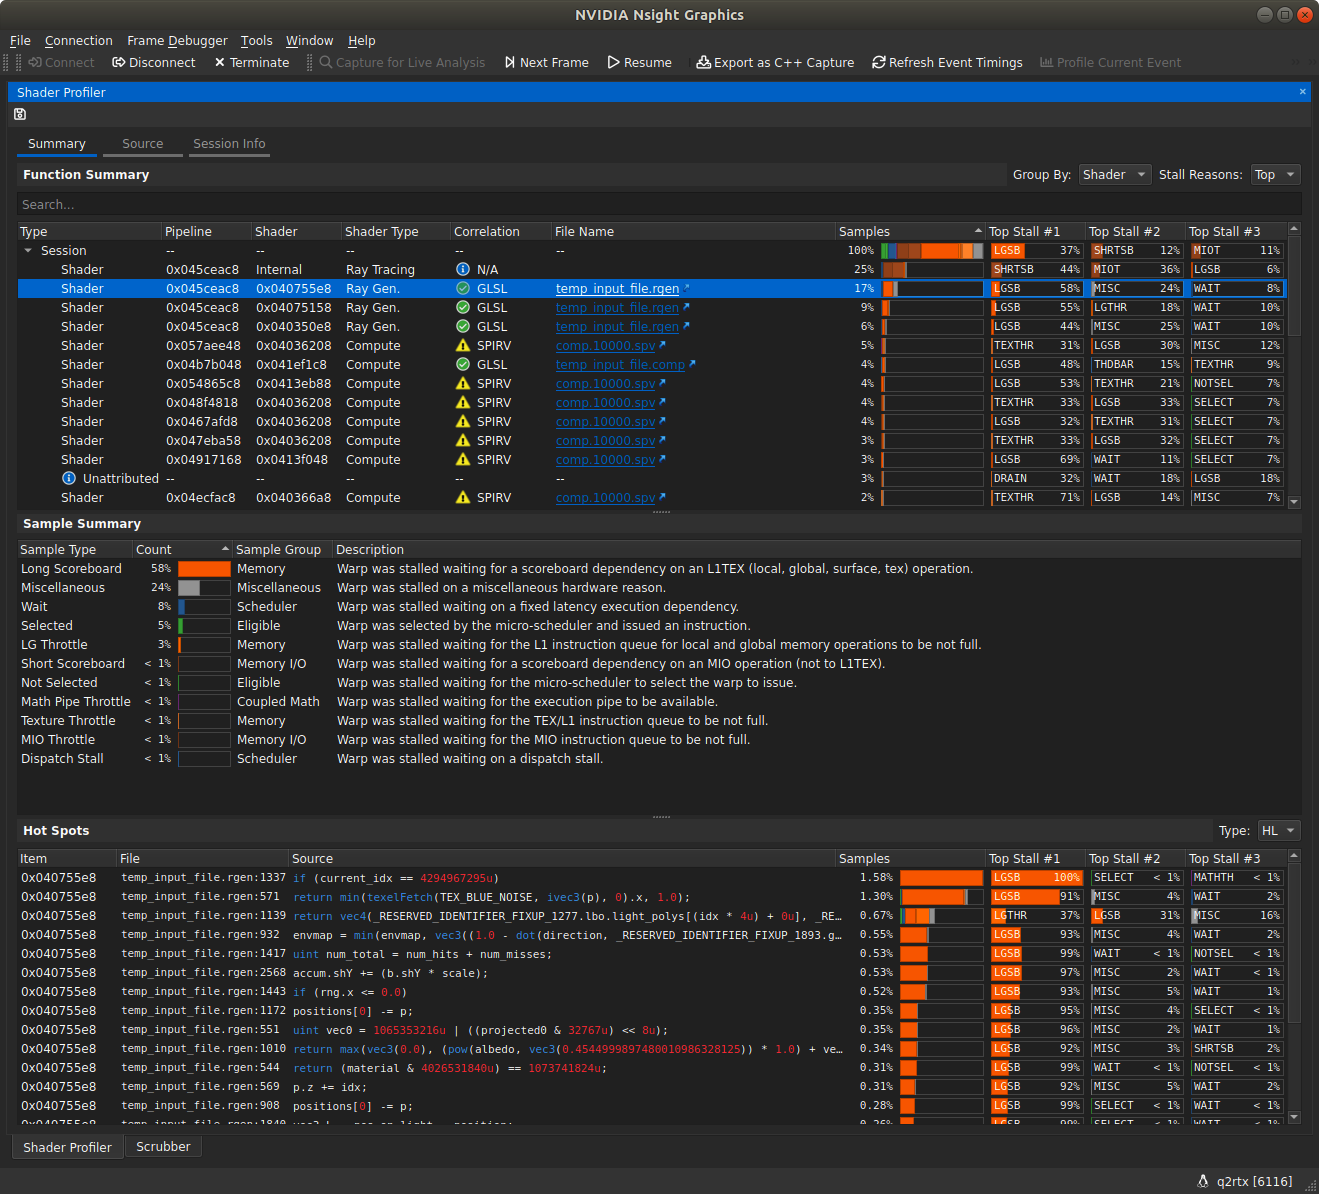The height and width of the screenshot is (1194, 1319).
Task: Click external link icon in 0x04ecfac8 row
Action: [x=662, y=497]
